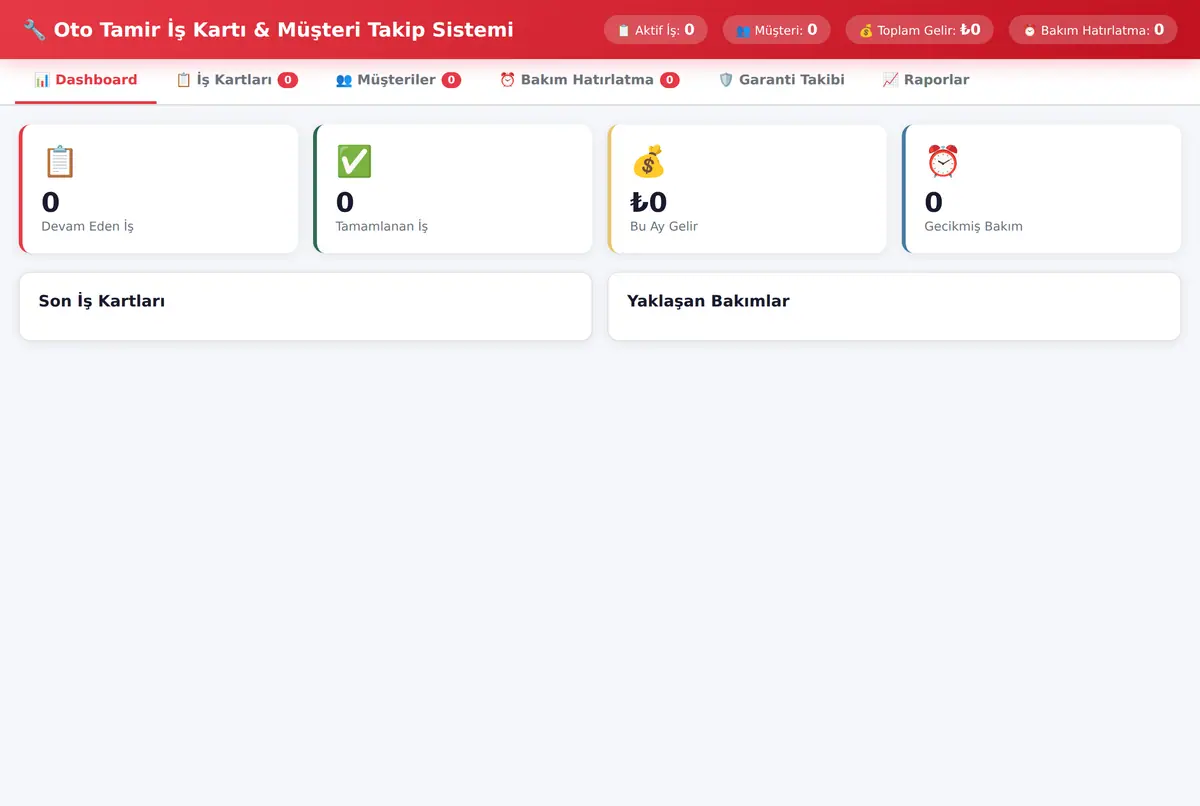The width and height of the screenshot is (1200, 806).
Task: Click the money bag icon in Toplam Gelir badge
Action: click(866, 31)
